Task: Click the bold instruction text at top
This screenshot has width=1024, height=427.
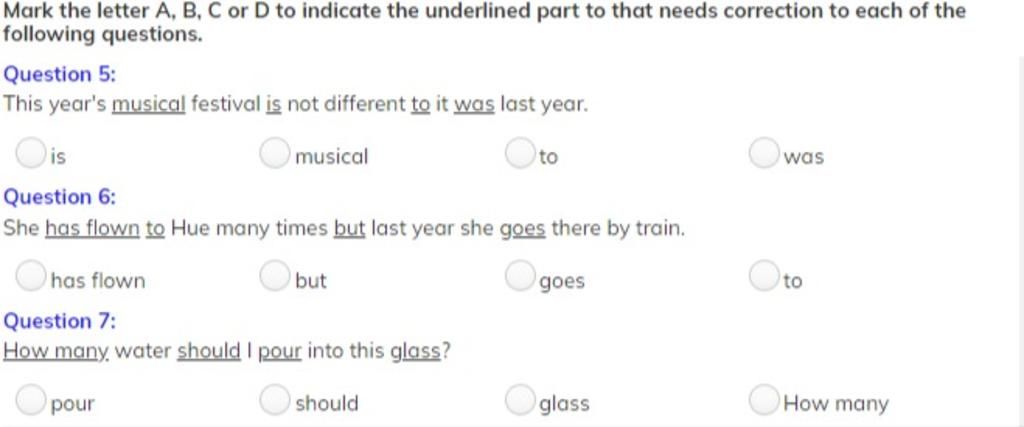Action: point(484,23)
